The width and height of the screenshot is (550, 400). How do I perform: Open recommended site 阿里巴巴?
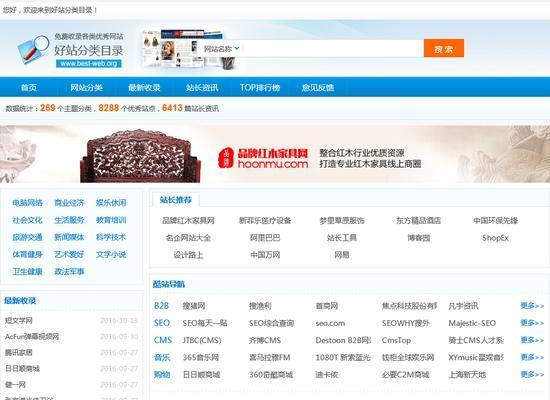[x=265, y=238]
